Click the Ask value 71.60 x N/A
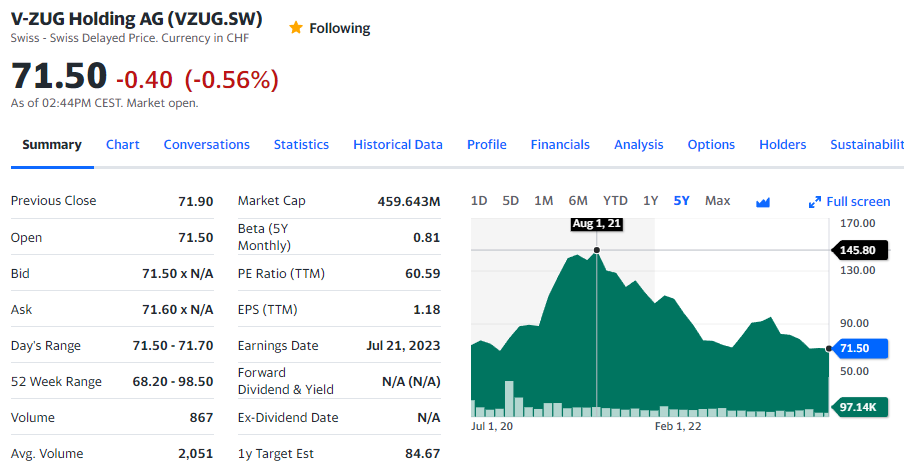The image size is (904, 463). (x=178, y=310)
